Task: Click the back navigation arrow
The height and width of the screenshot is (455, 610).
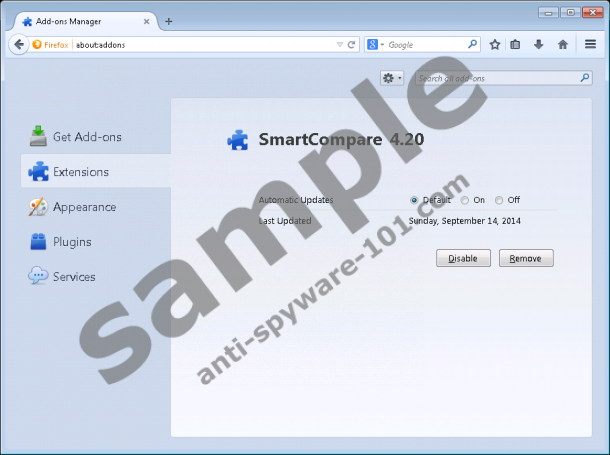Action: coord(18,44)
